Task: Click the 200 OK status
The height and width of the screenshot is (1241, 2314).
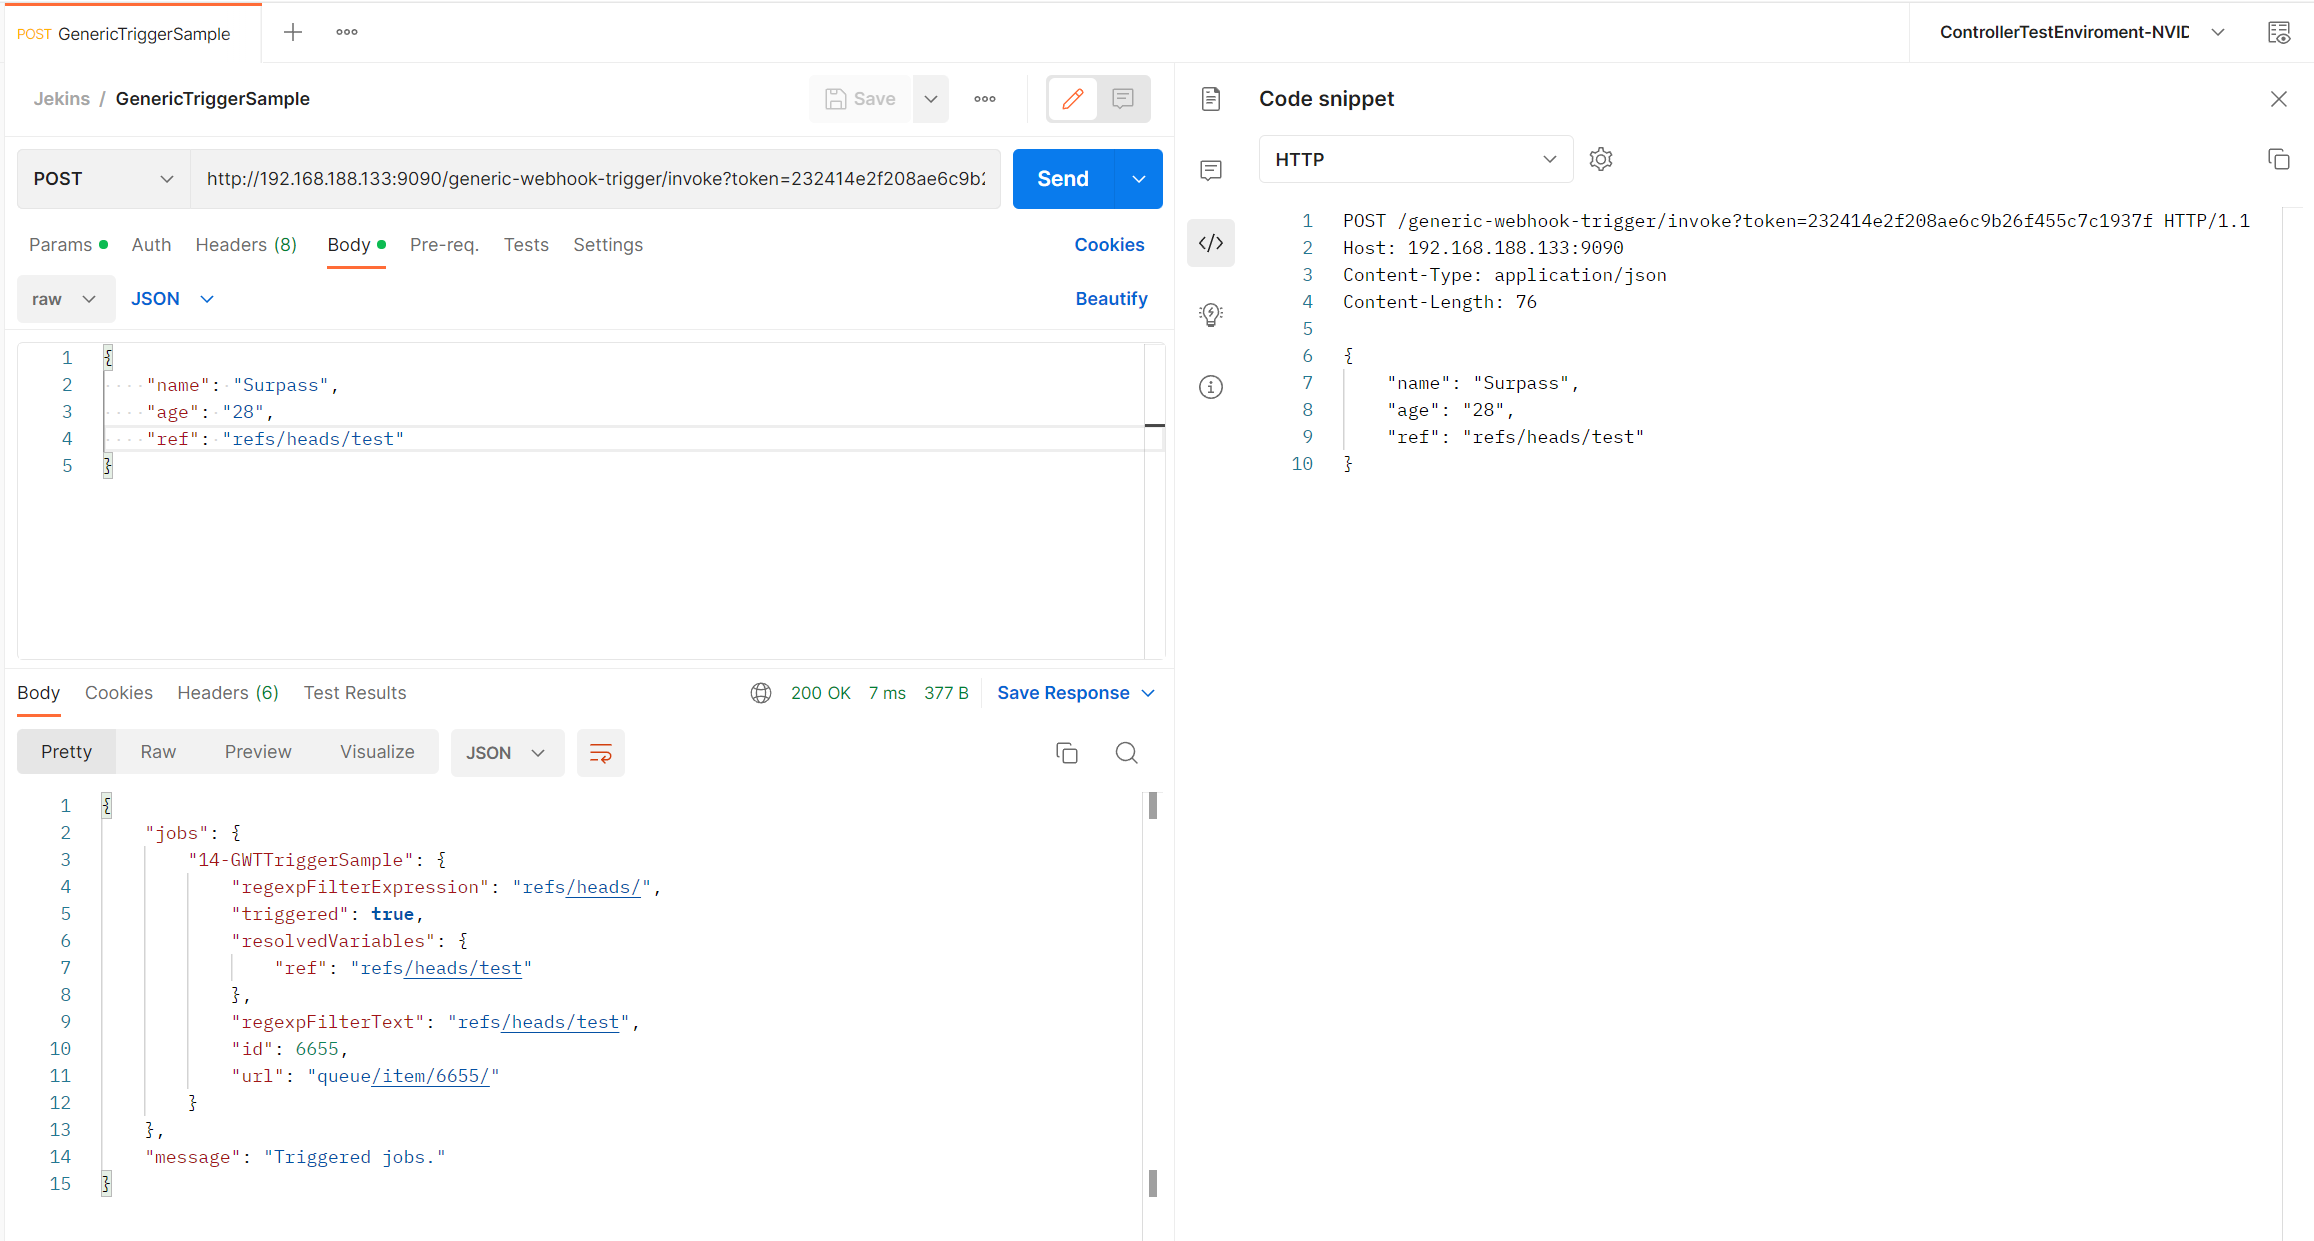Action: [821, 693]
